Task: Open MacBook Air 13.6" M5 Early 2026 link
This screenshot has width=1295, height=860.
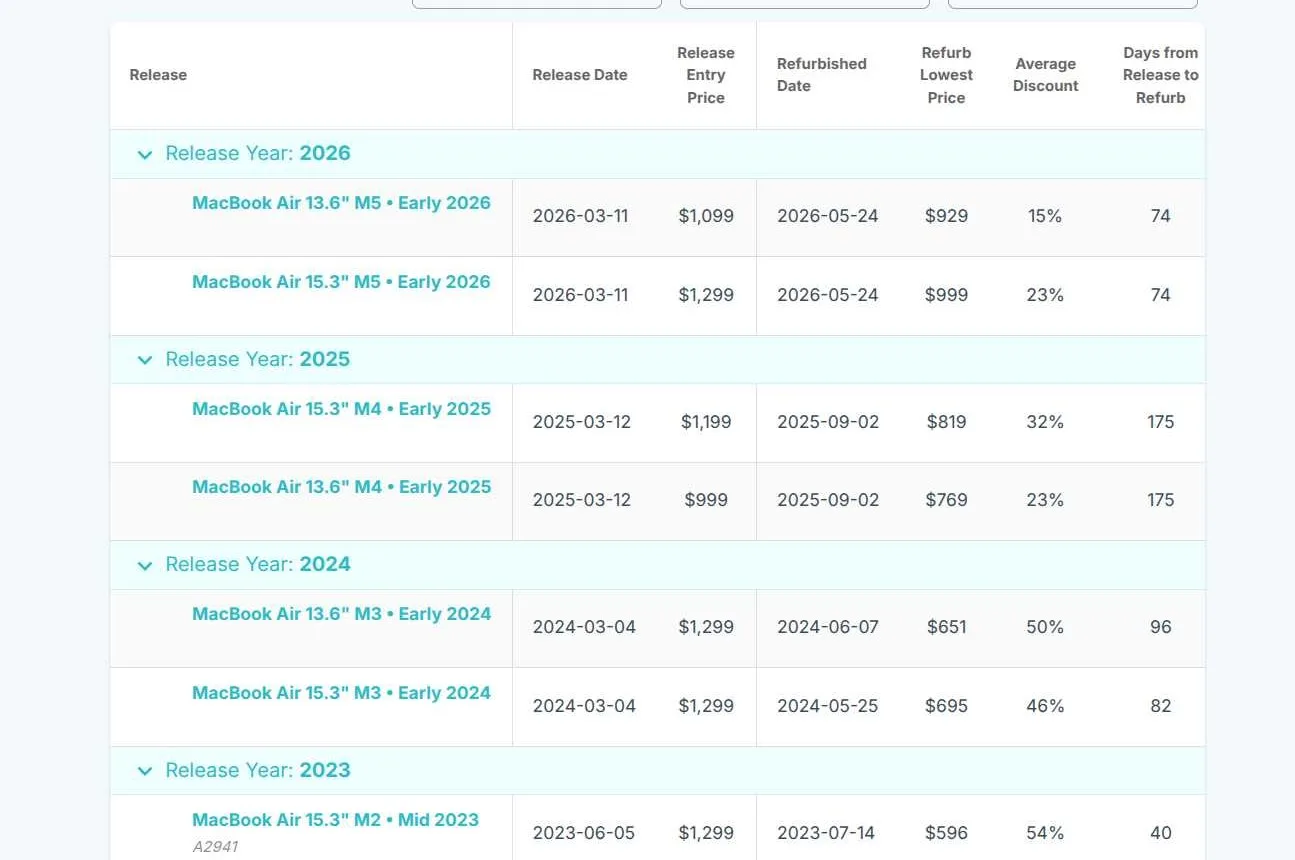Action: (341, 203)
